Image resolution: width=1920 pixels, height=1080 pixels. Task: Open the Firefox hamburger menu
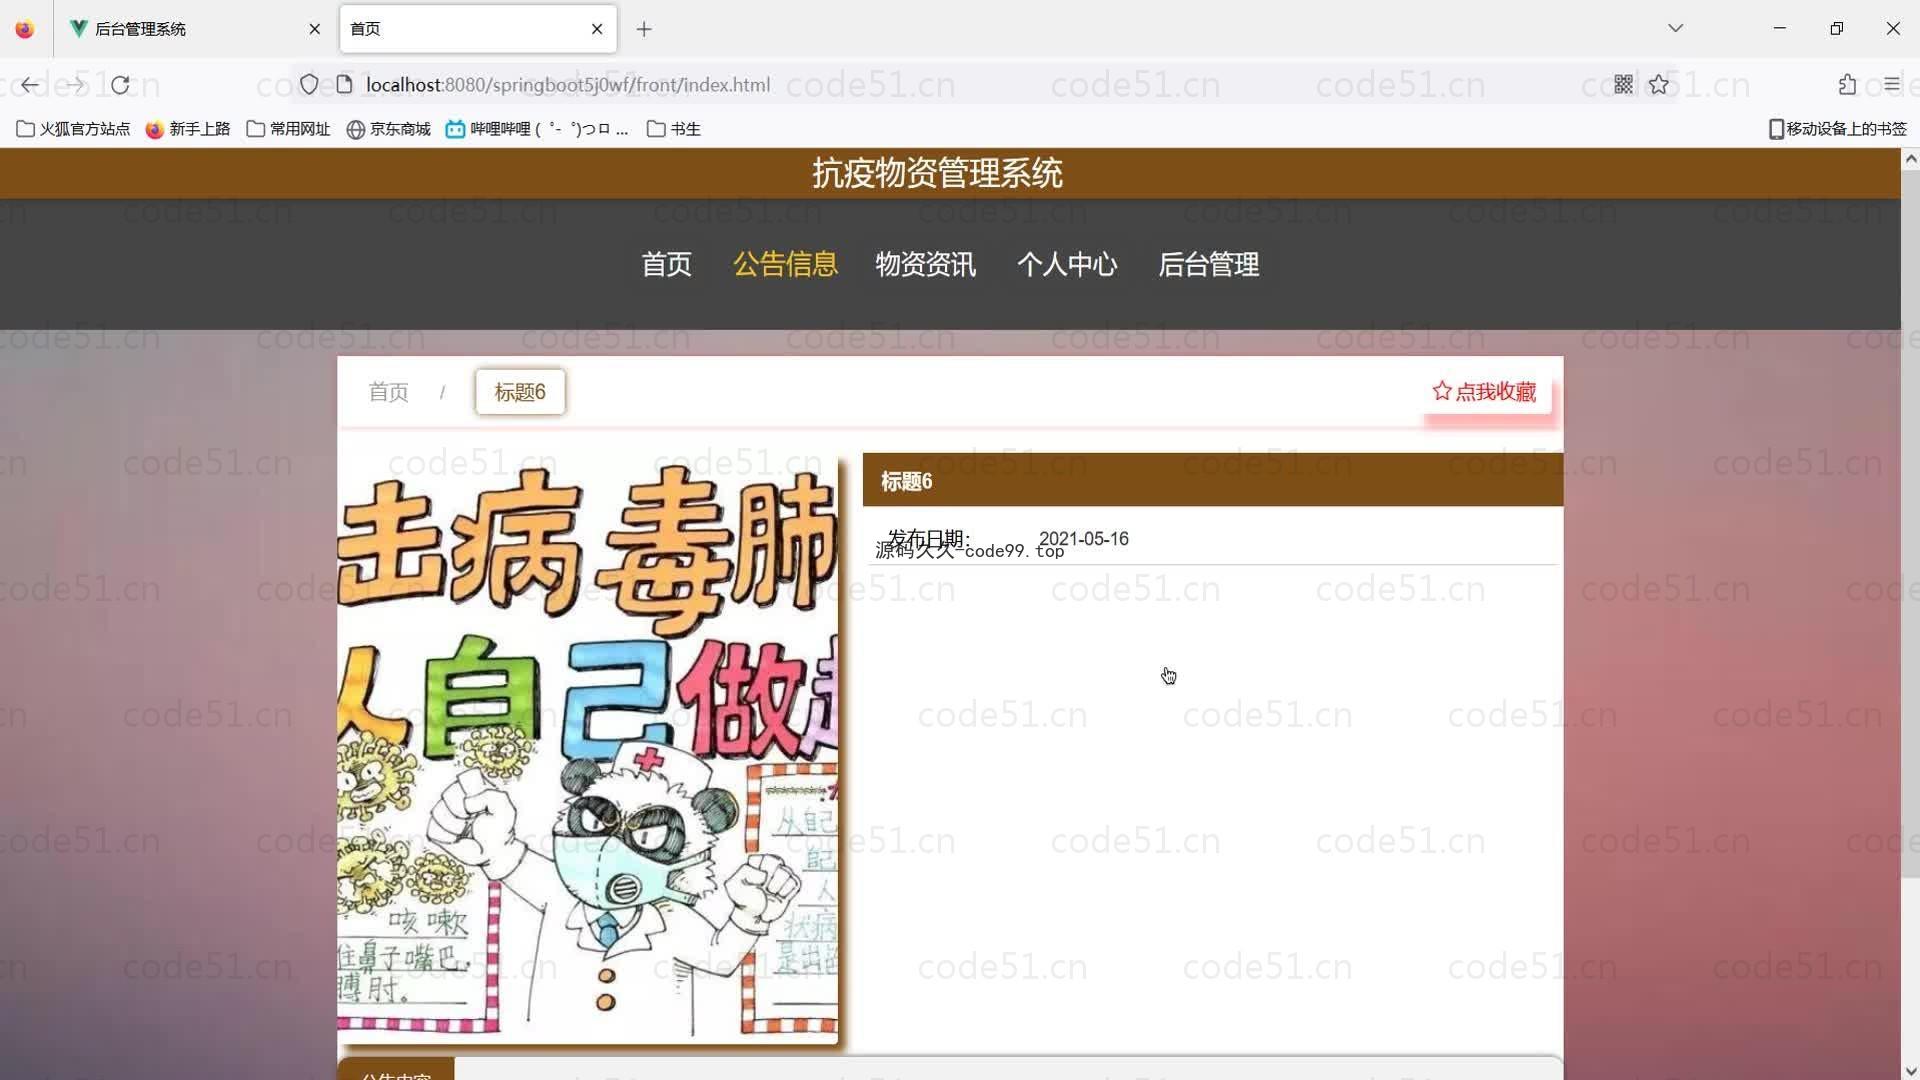pyautogui.click(x=1891, y=85)
